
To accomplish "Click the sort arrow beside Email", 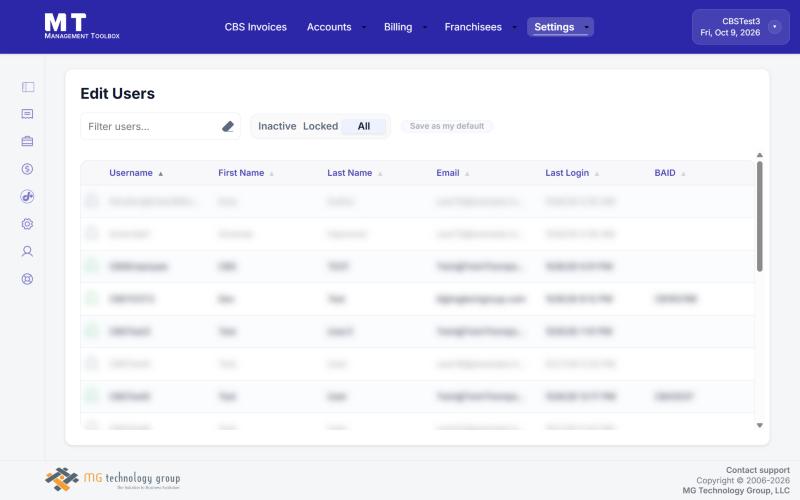I will (467, 173).
